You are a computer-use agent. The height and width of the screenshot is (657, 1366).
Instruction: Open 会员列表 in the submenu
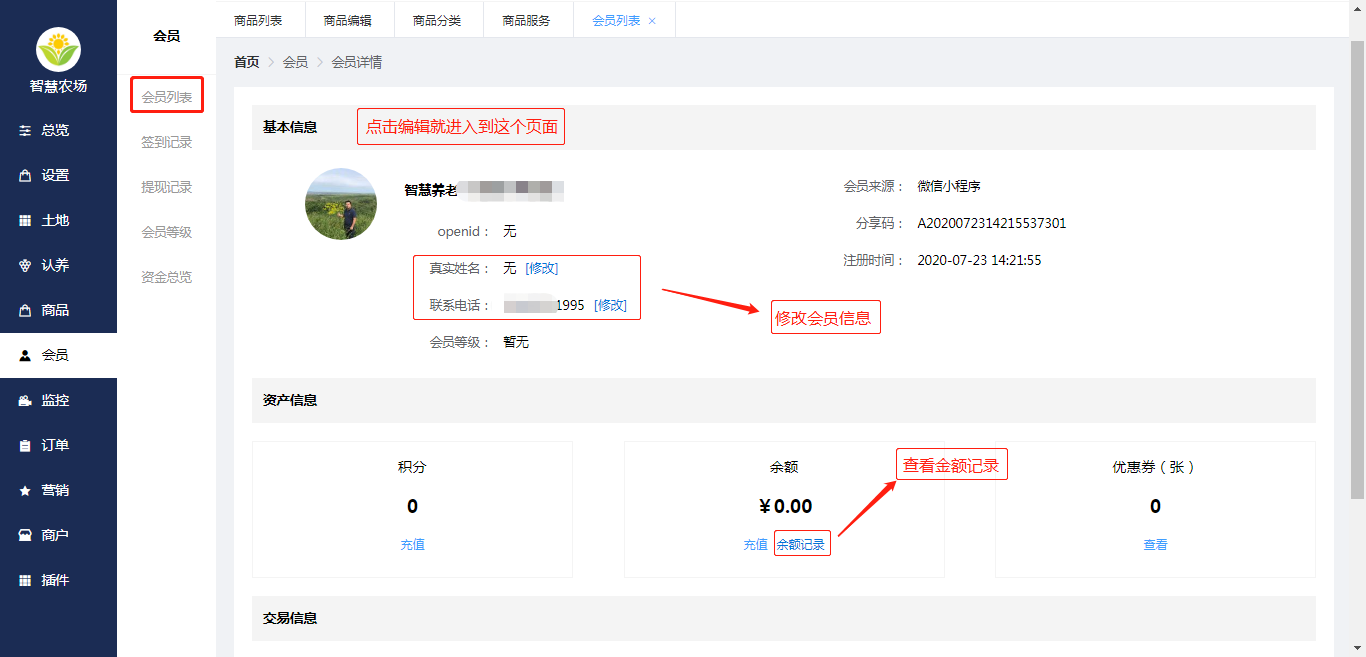click(166, 97)
